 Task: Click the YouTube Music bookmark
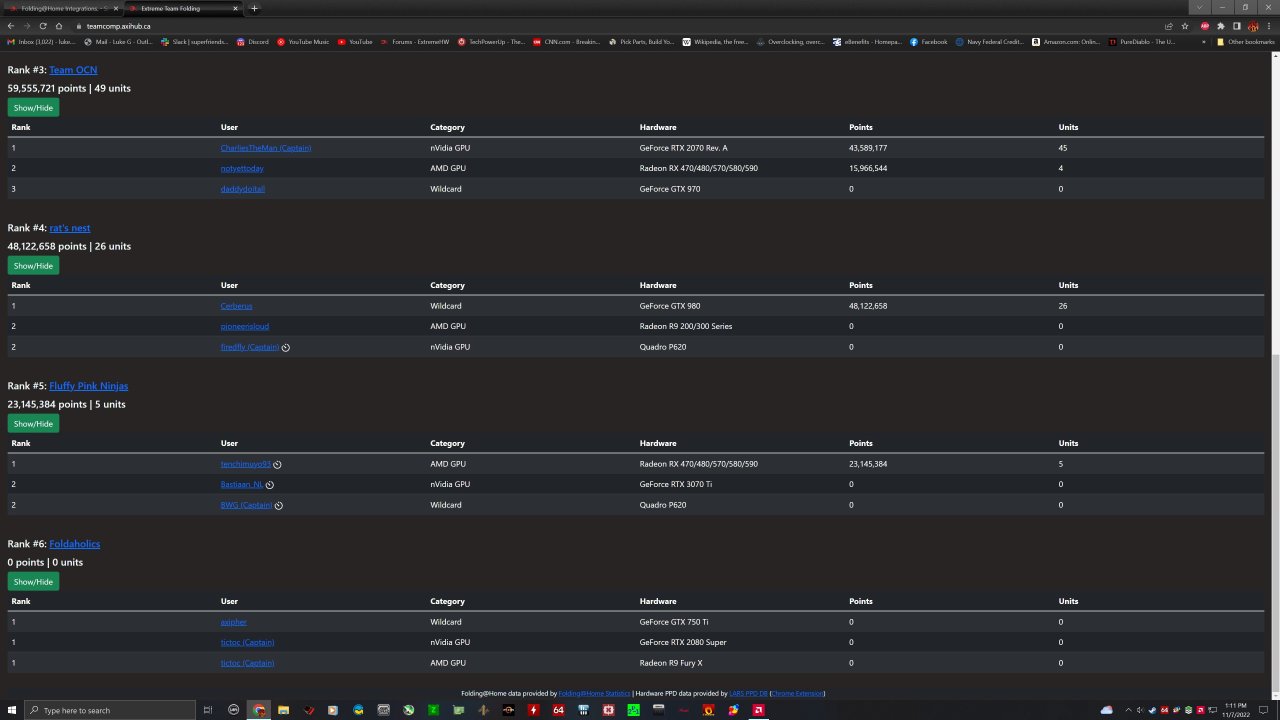pos(303,42)
